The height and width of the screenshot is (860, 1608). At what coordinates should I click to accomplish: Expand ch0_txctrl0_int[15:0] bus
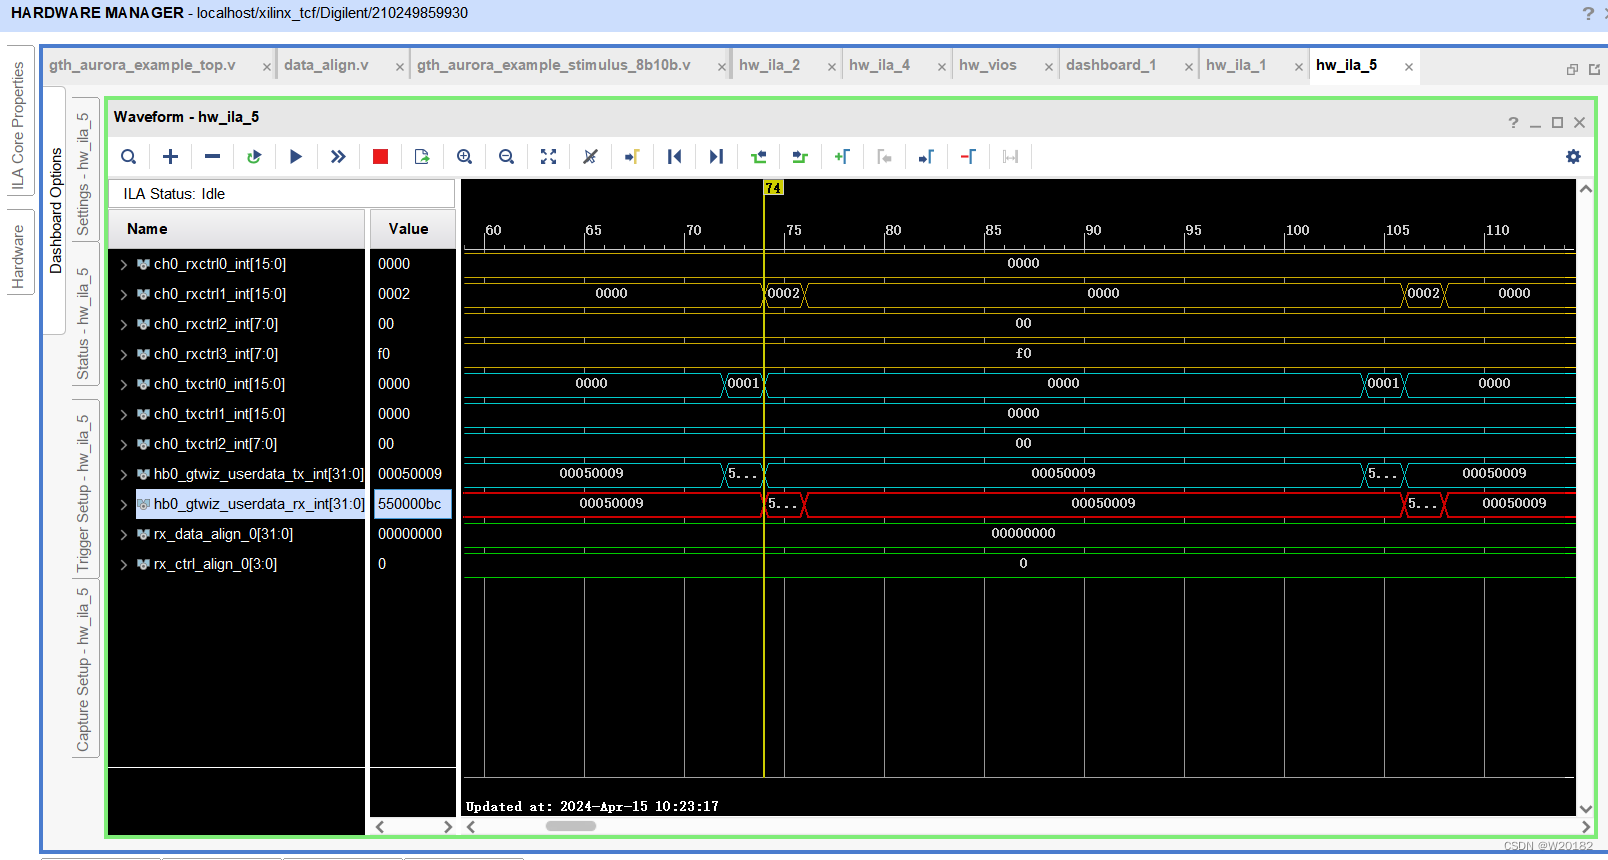[x=124, y=385]
